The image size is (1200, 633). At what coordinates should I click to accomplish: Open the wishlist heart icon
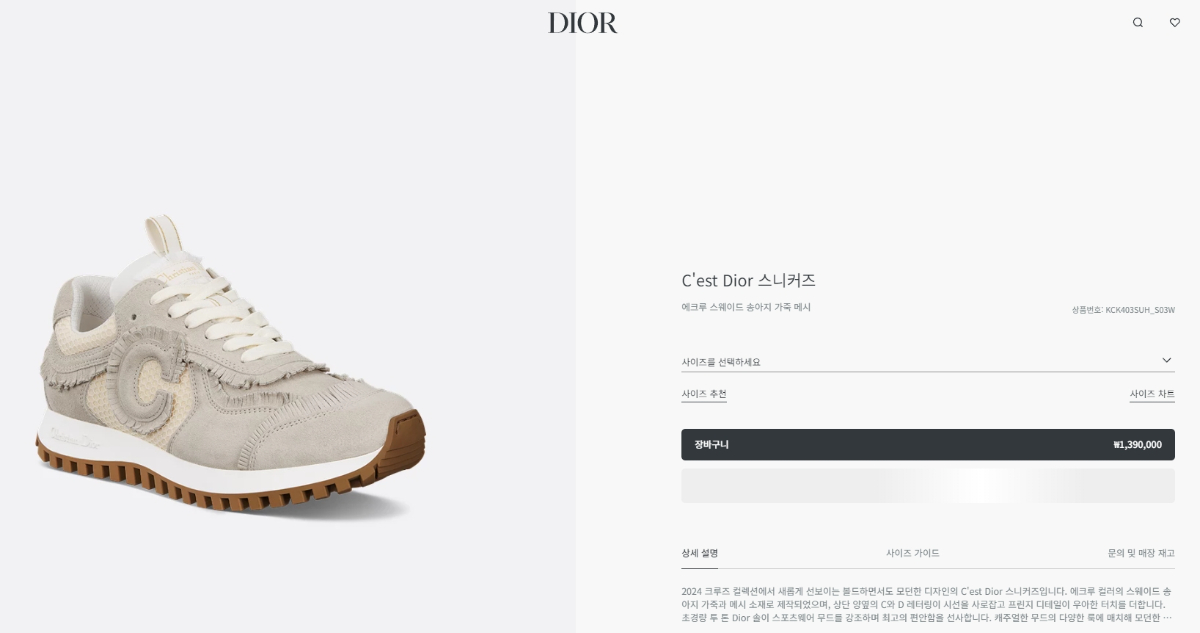coord(1175,22)
